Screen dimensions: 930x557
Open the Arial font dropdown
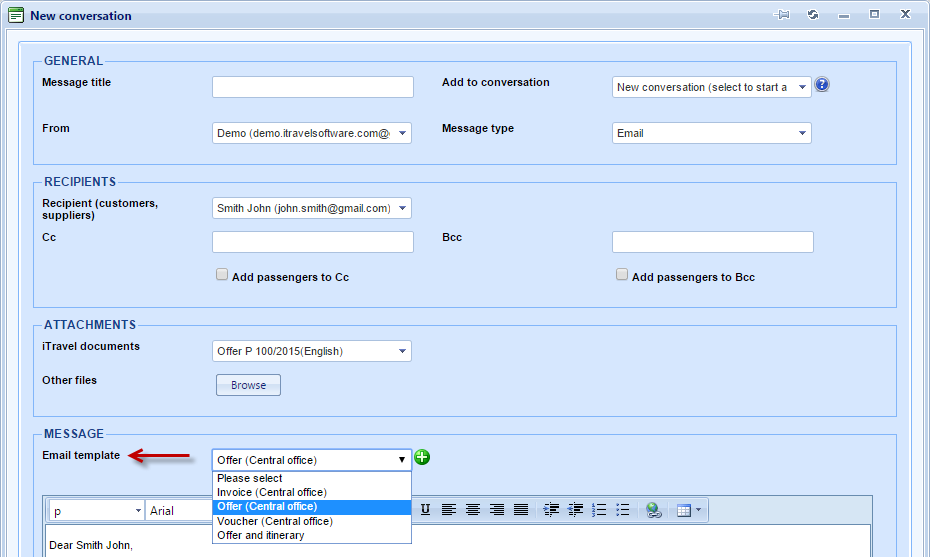point(179,511)
